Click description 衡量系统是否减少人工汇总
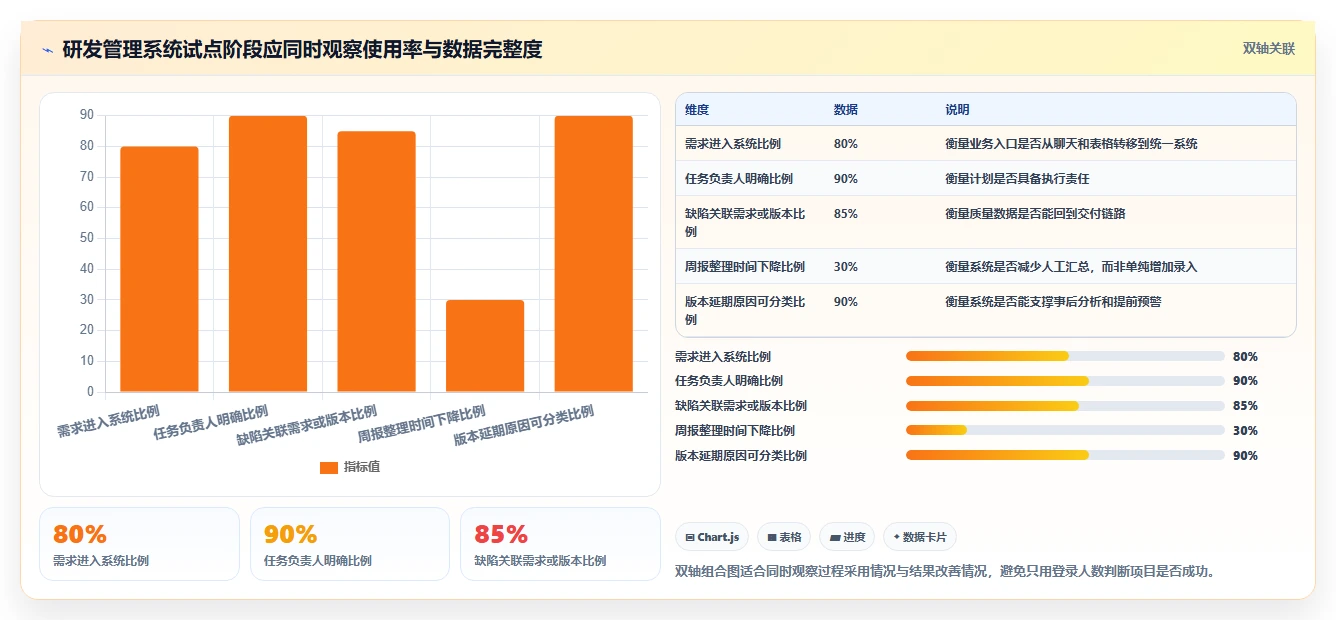The image size is (1336, 620). pos(1071,267)
